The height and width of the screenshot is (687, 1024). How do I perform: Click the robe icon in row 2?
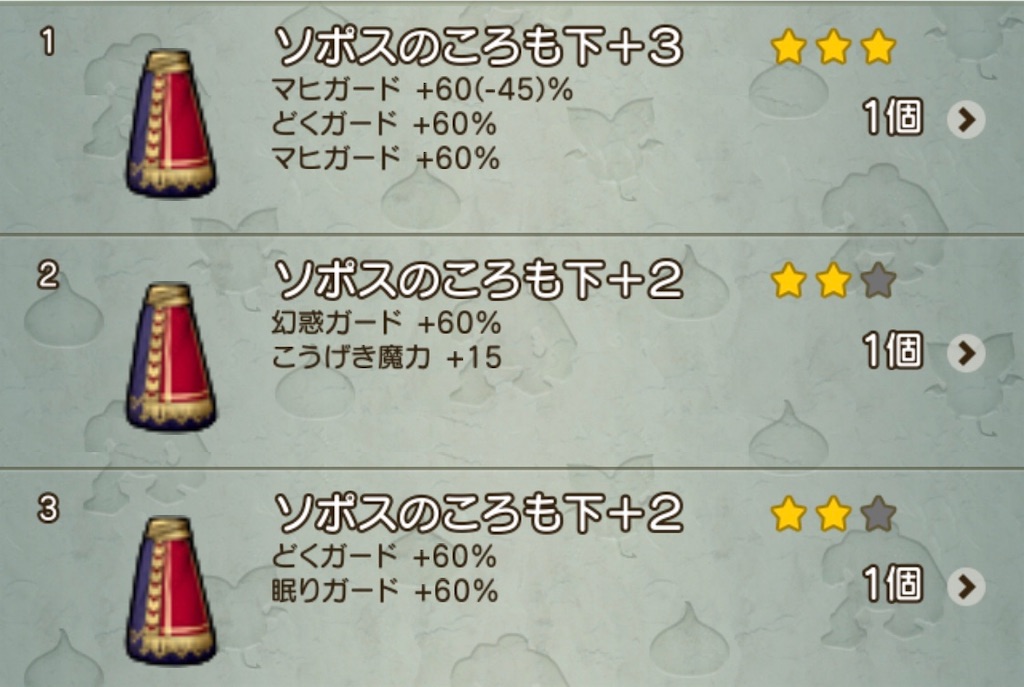coord(171,357)
